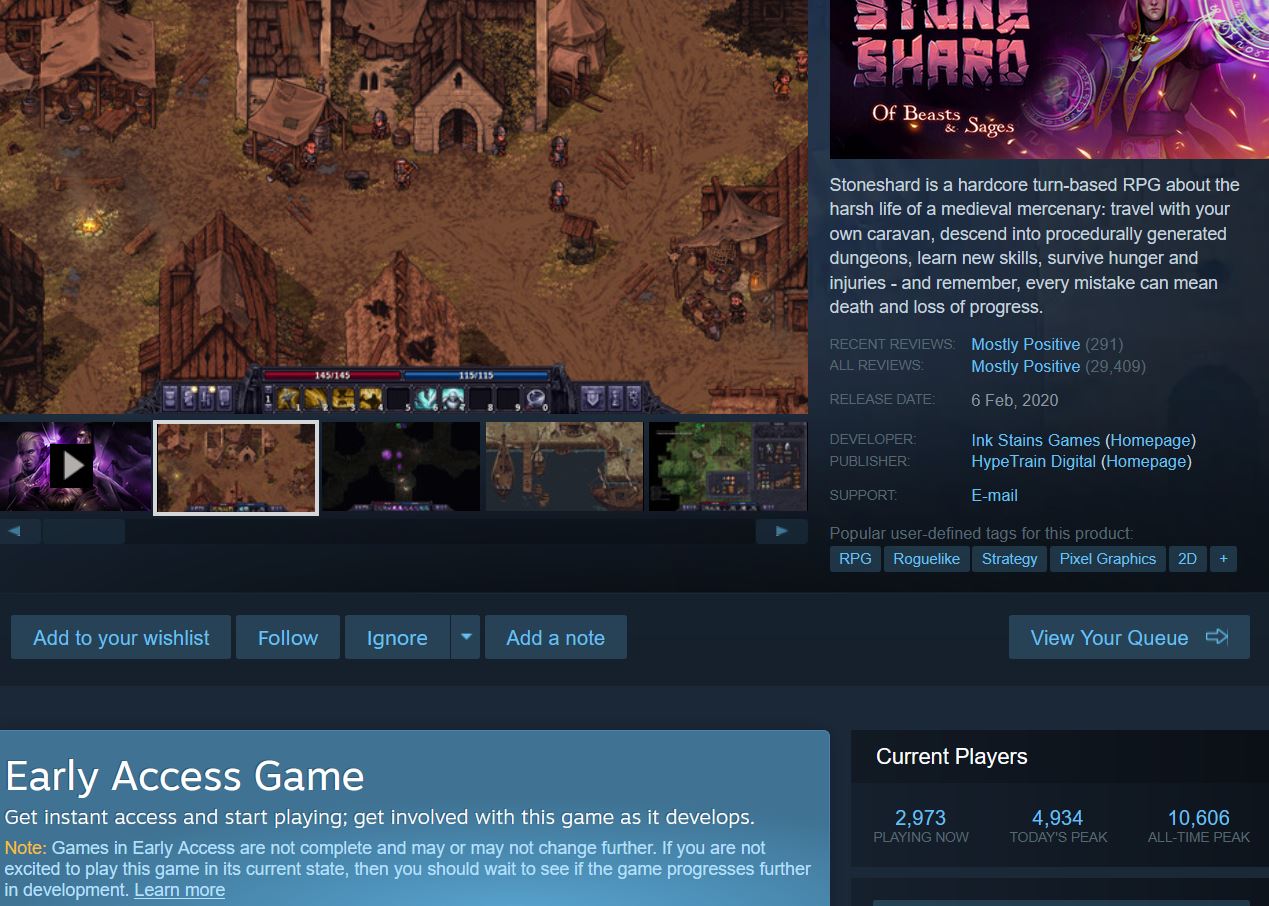The width and height of the screenshot is (1269, 906).
Task: Open the green inventory screenshot thumbnail
Action: coord(728,466)
